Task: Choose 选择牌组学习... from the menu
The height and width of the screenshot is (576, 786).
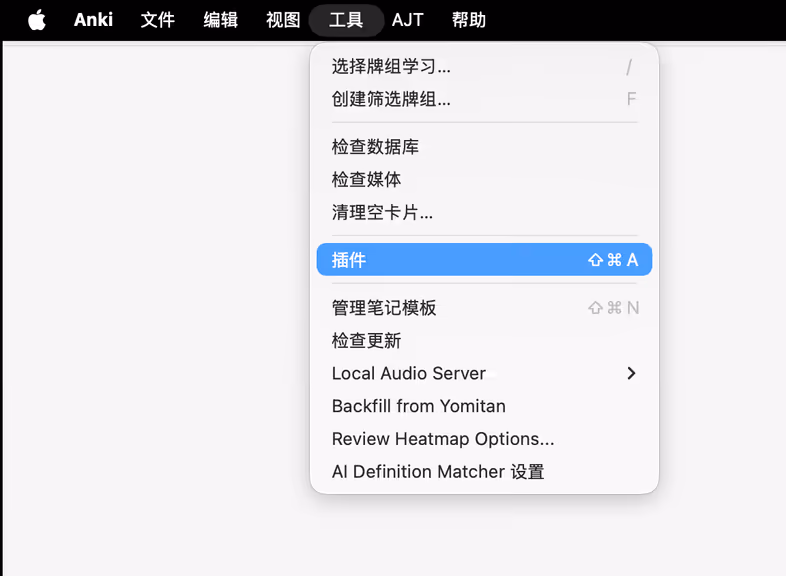Action: (x=484, y=66)
